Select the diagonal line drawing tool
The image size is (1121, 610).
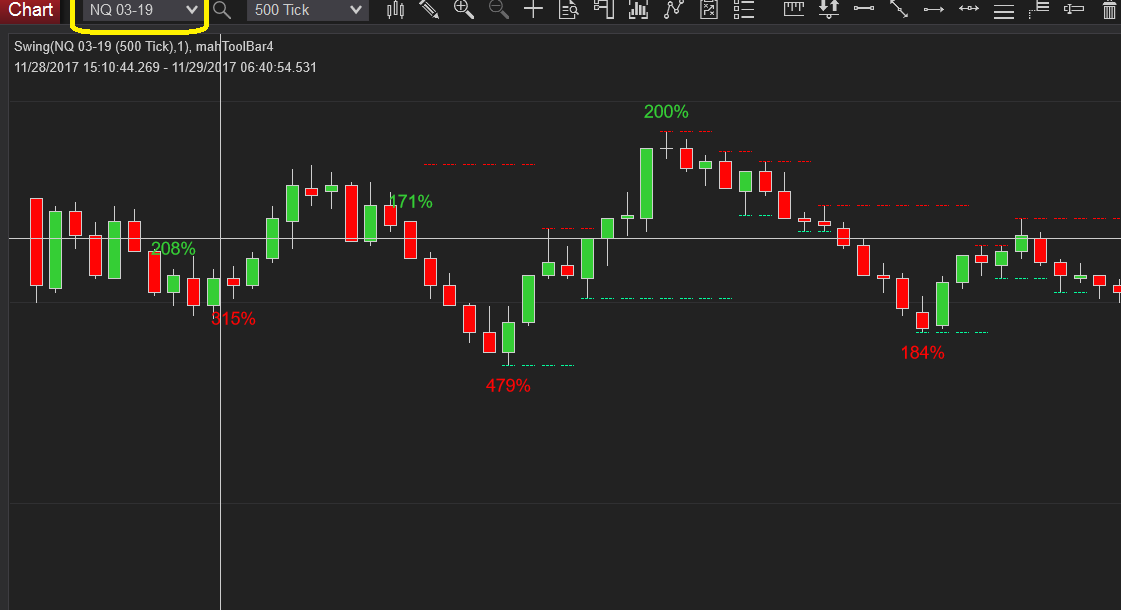coord(899,9)
